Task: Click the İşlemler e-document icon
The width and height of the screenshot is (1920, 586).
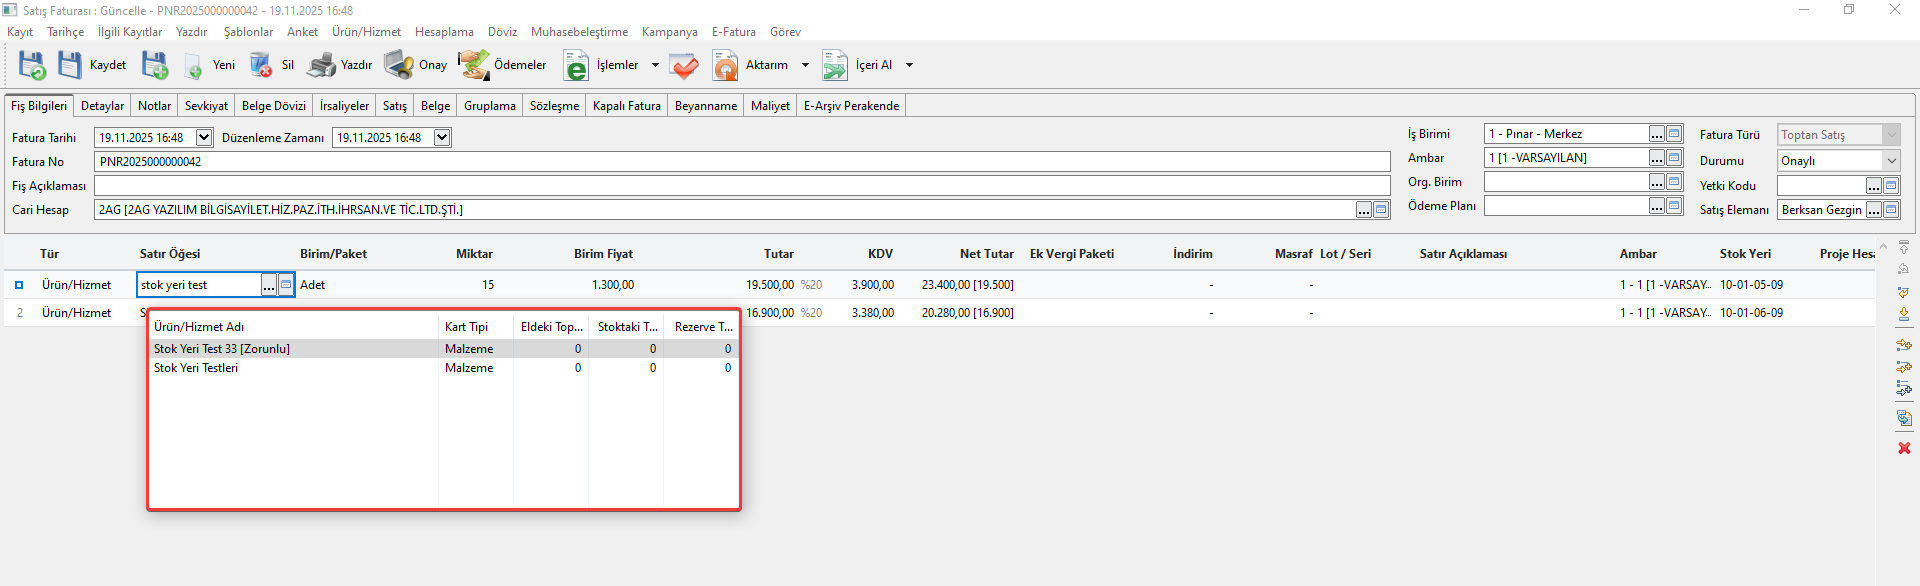Action: click(576, 66)
